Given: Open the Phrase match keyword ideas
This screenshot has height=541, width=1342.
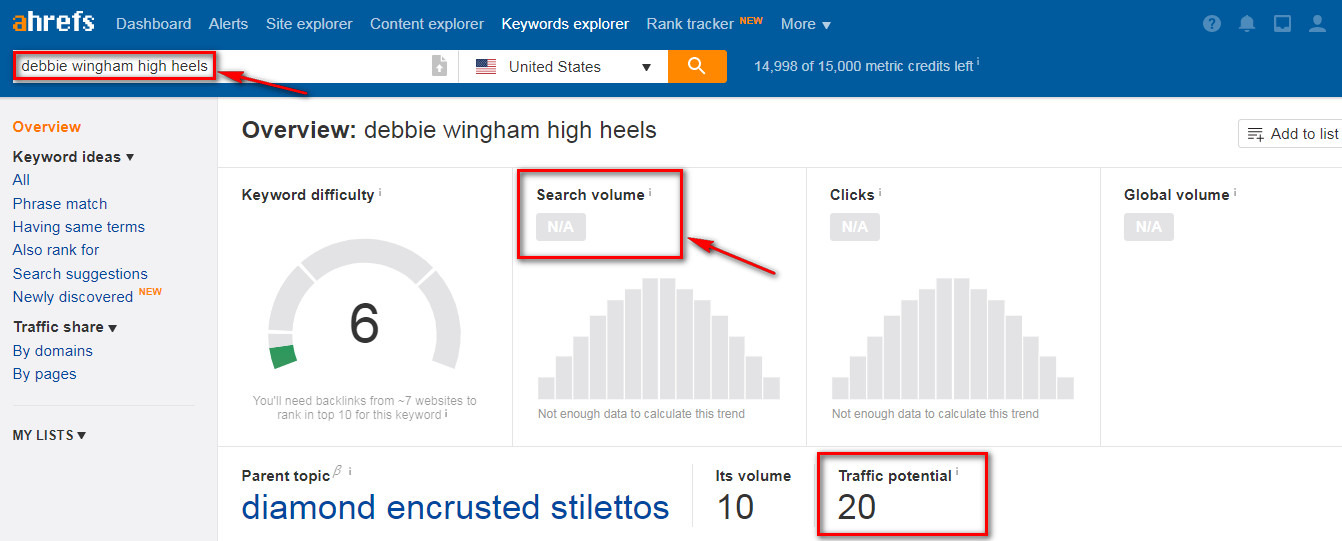Looking at the screenshot, I should click(60, 204).
